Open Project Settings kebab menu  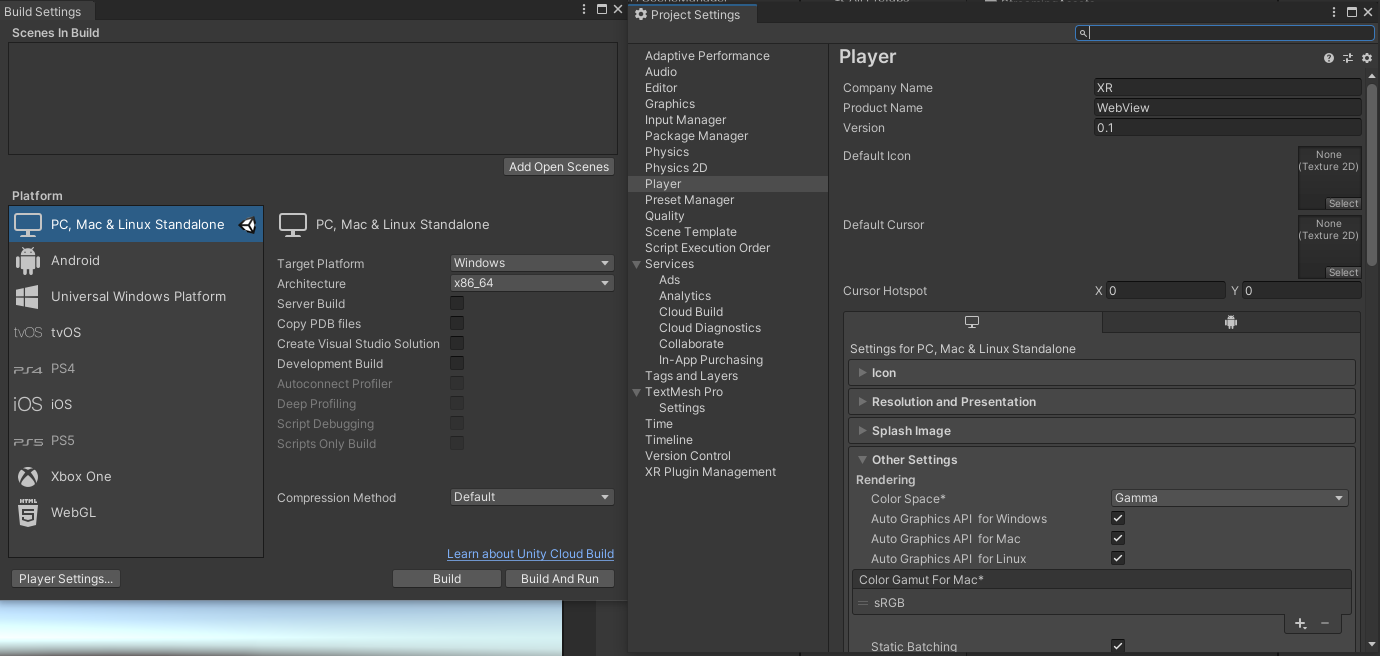(x=1334, y=12)
